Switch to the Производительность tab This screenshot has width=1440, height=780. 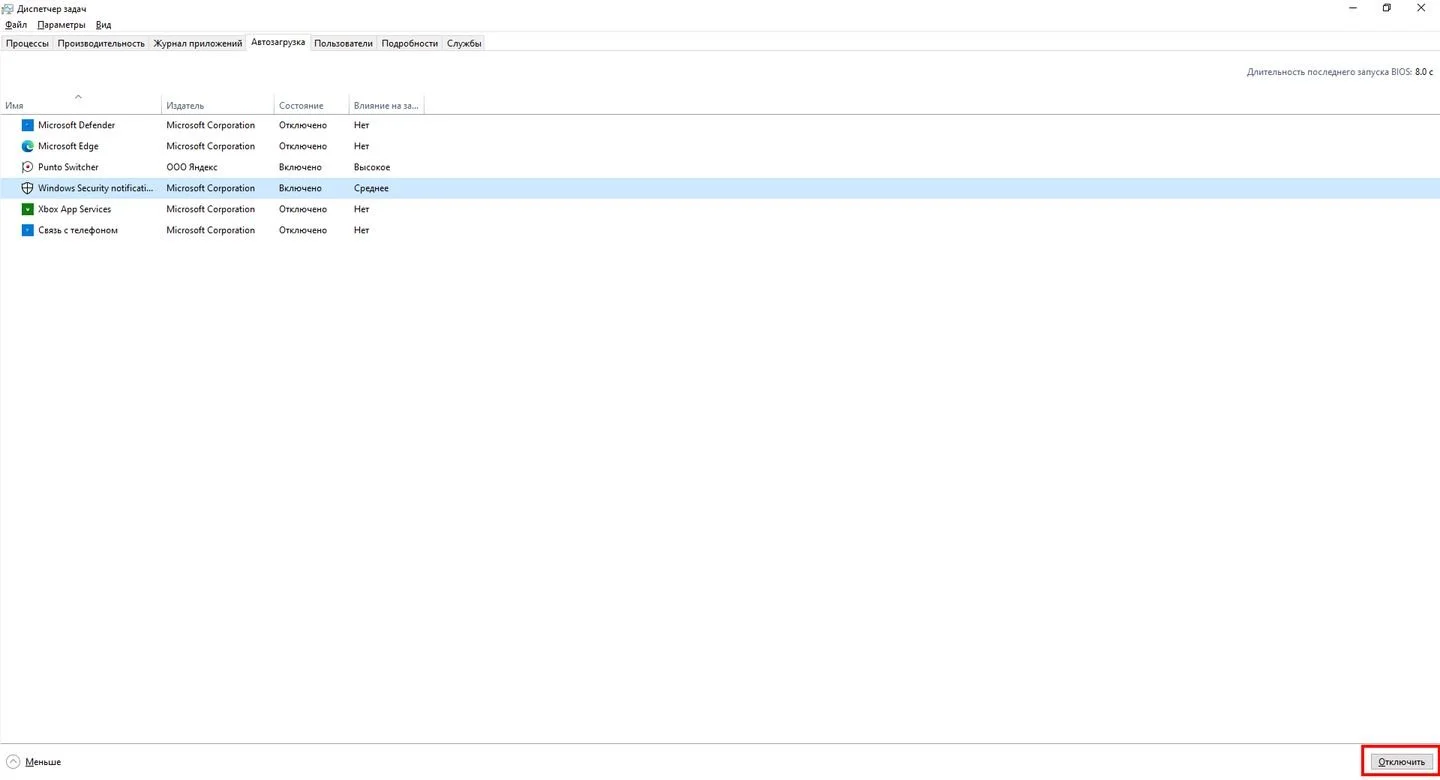coord(101,43)
